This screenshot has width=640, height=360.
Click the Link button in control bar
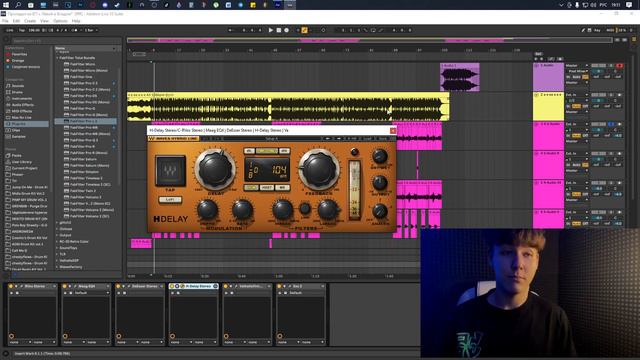pos(9,30)
